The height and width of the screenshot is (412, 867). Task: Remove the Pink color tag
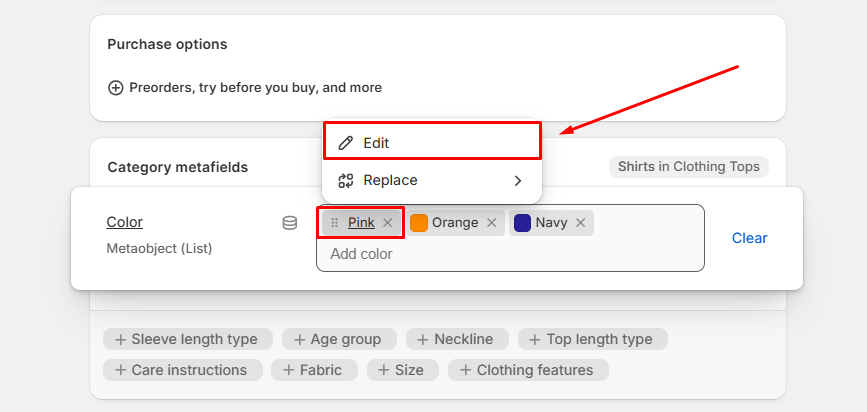388,223
